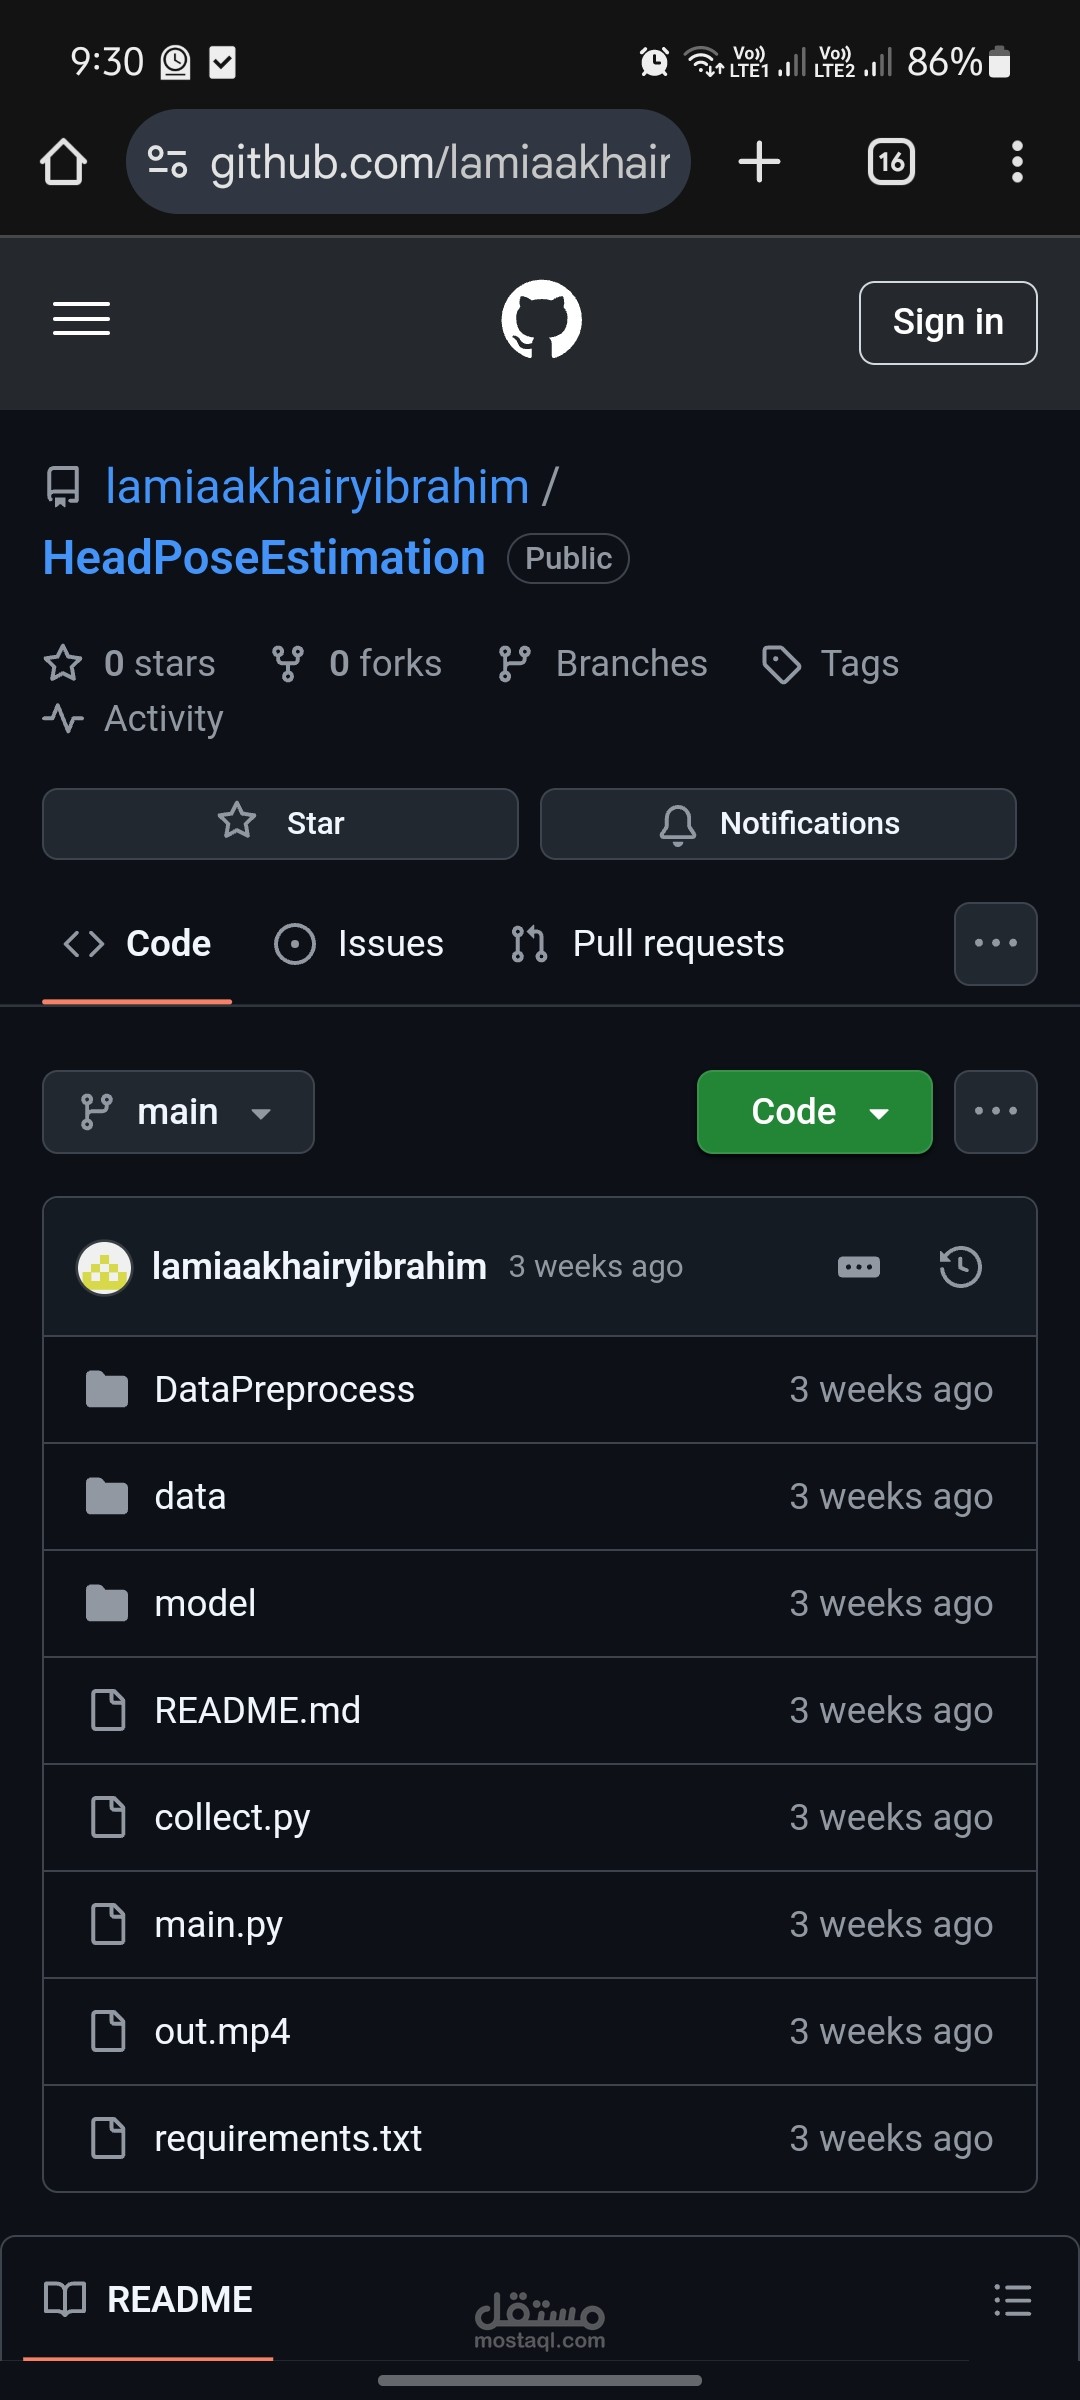
Task: Open the hamburger navigation menu
Action: (x=81, y=319)
